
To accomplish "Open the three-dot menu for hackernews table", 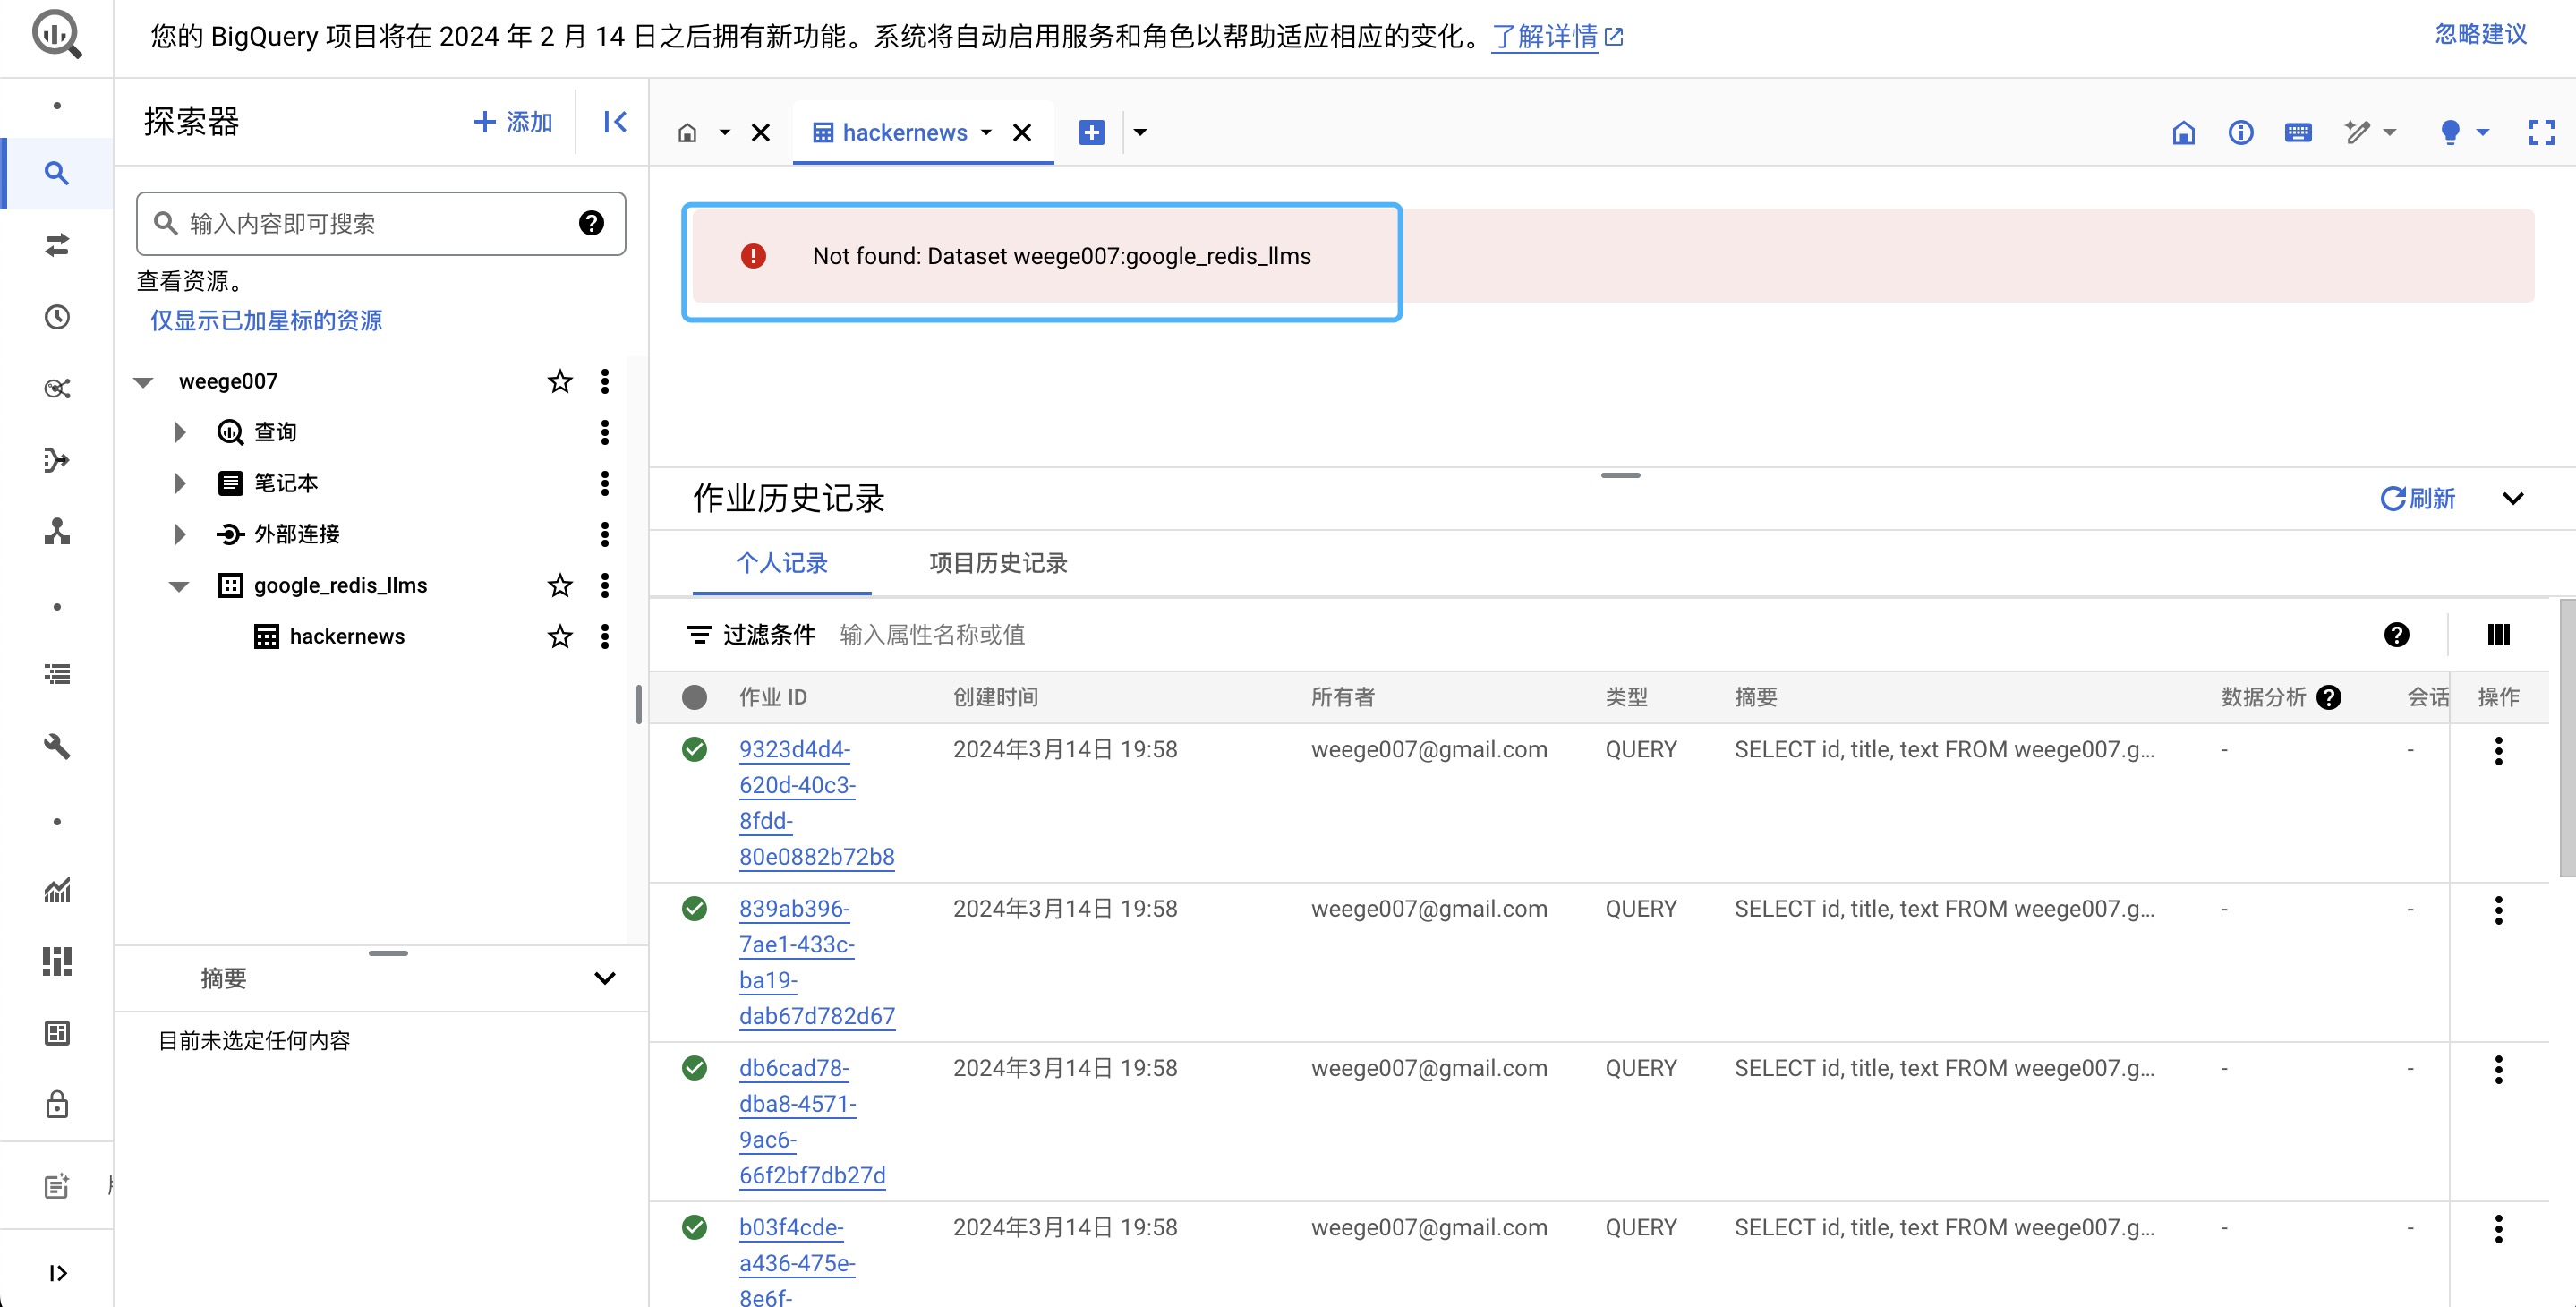I will [x=604, y=636].
